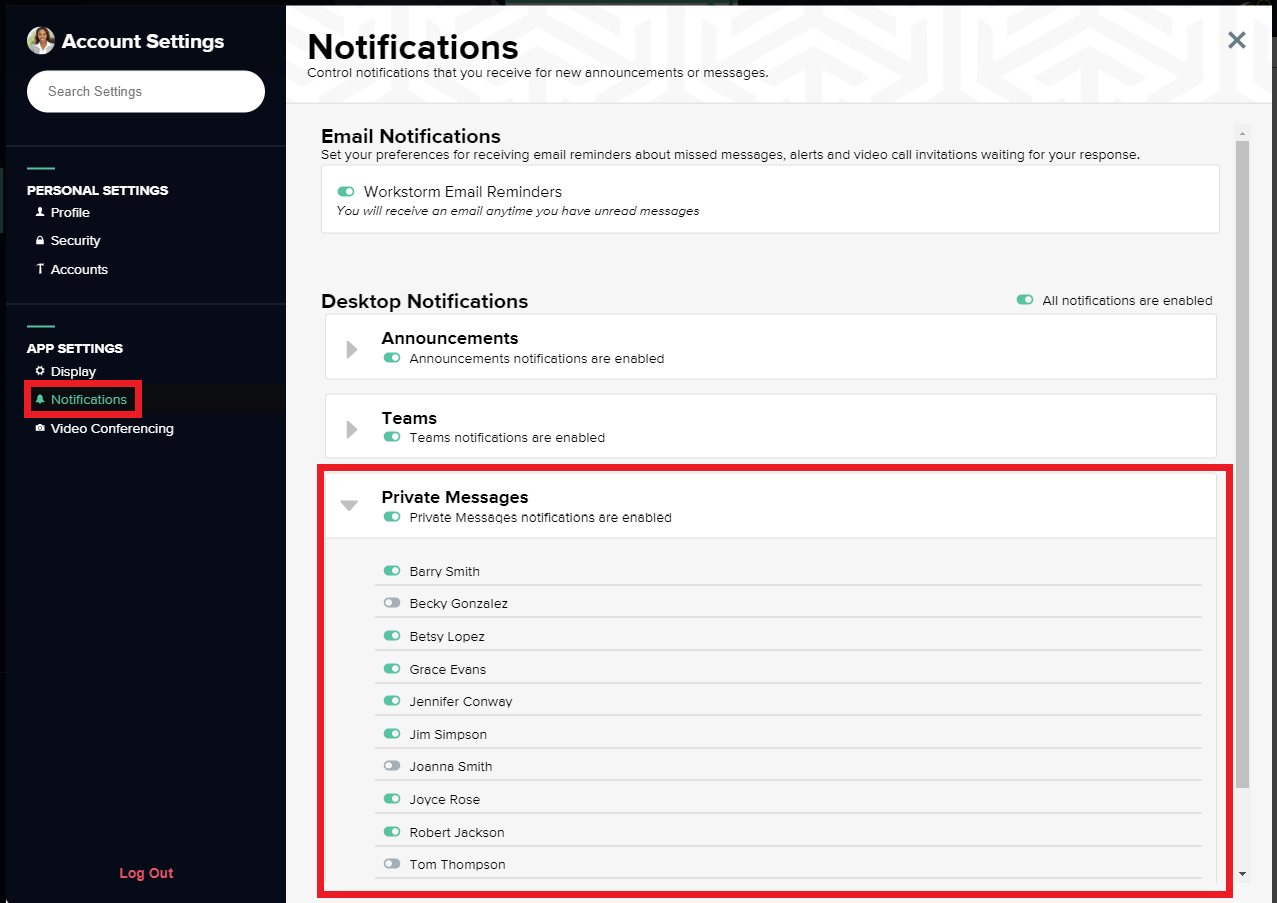This screenshot has width=1277, height=903.
Task: Disable Announcements notifications toggle
Action: click(x=392, y=357)
